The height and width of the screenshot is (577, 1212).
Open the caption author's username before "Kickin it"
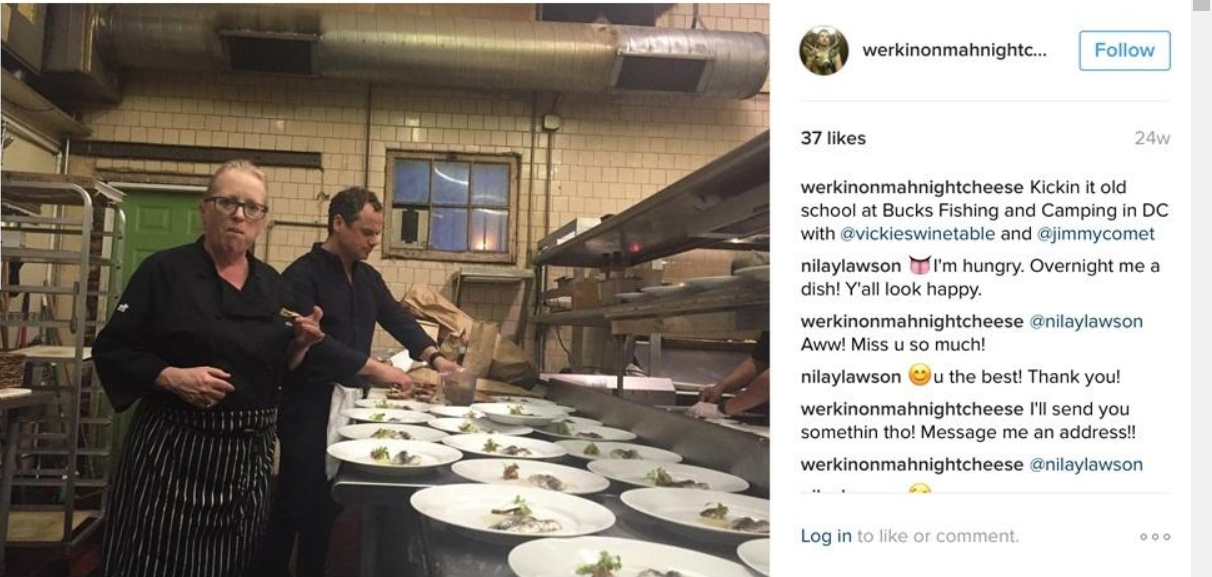tap(912, 187)
